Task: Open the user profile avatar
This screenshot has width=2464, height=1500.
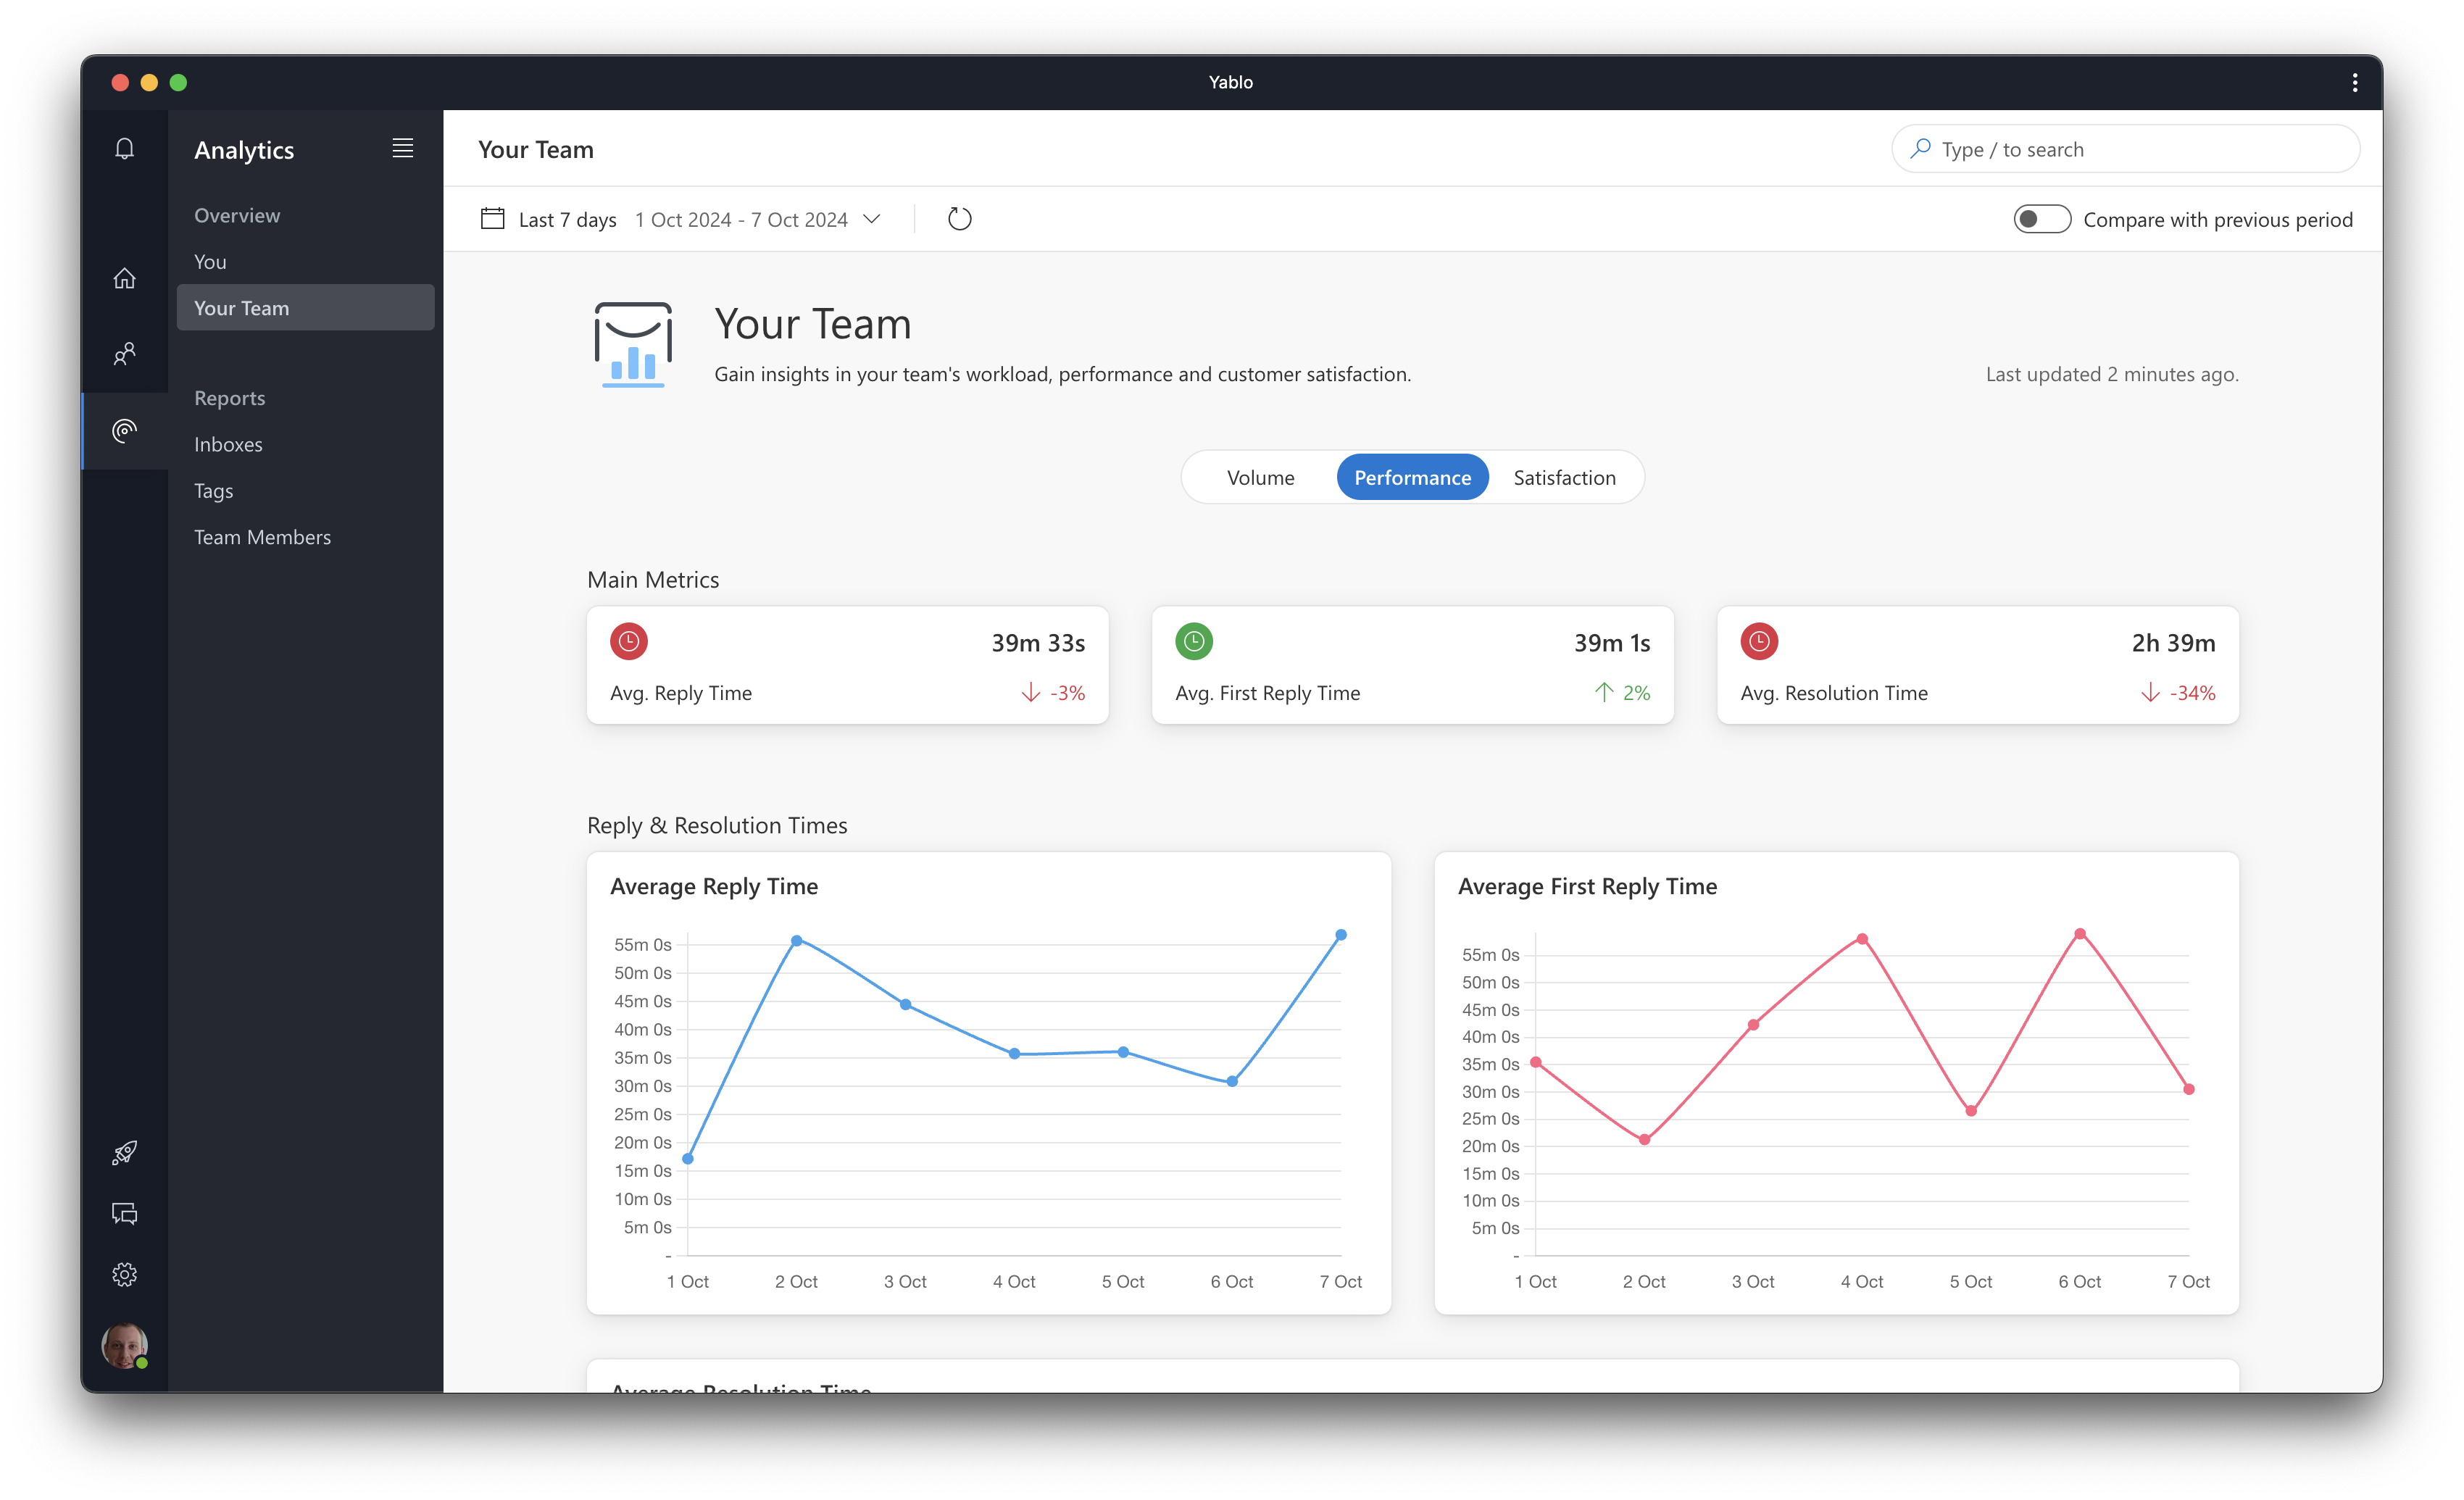Action: (124, 1345)
